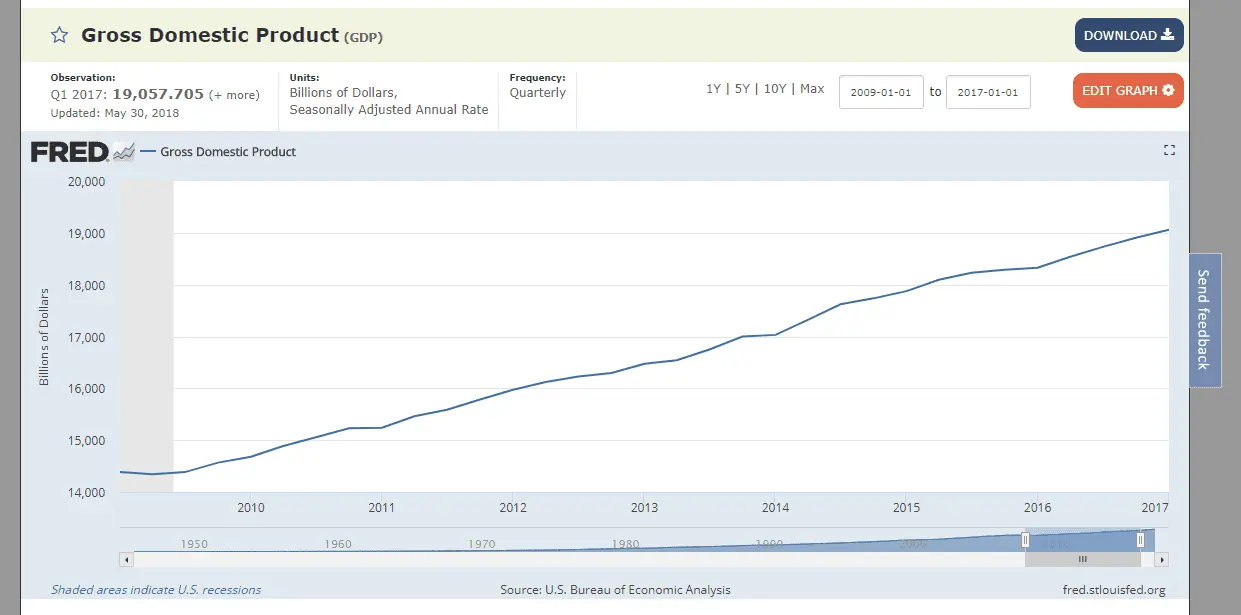1241x615 pixels.
Task: Expand the (+ more) observation details
Action: 234,95
